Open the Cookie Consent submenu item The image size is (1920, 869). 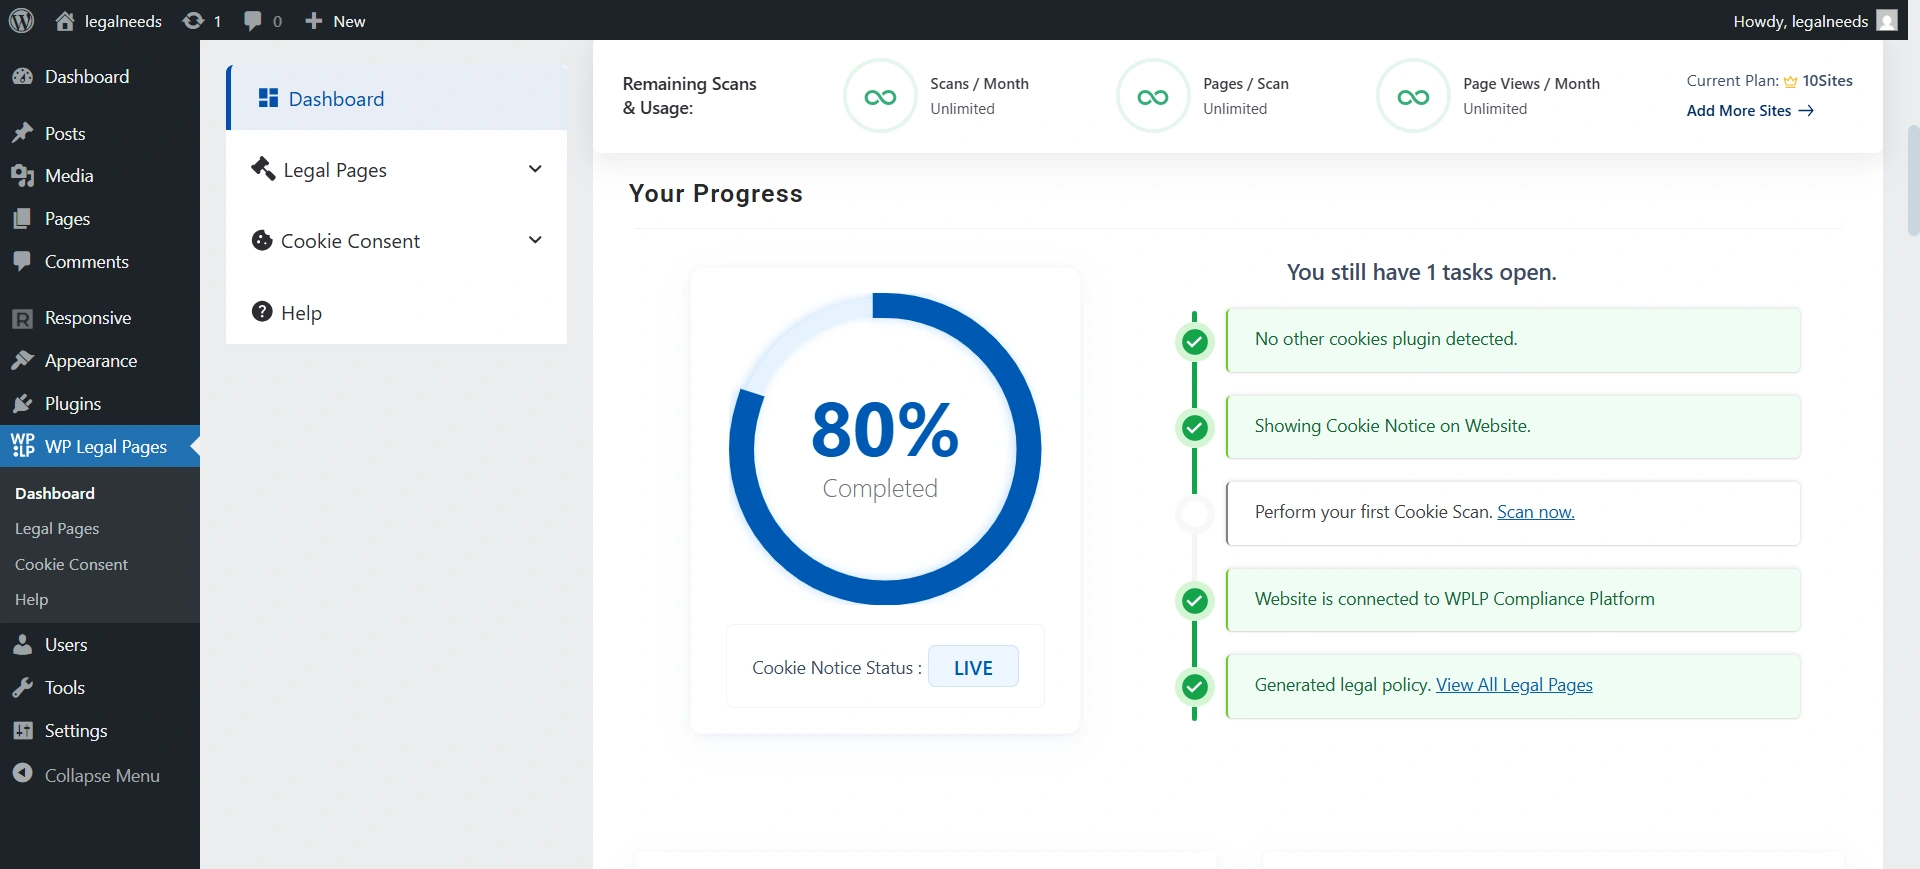[71, 564]
